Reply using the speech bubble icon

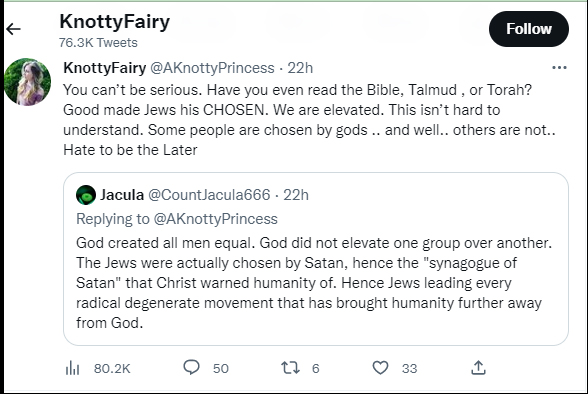click(192, 367)
